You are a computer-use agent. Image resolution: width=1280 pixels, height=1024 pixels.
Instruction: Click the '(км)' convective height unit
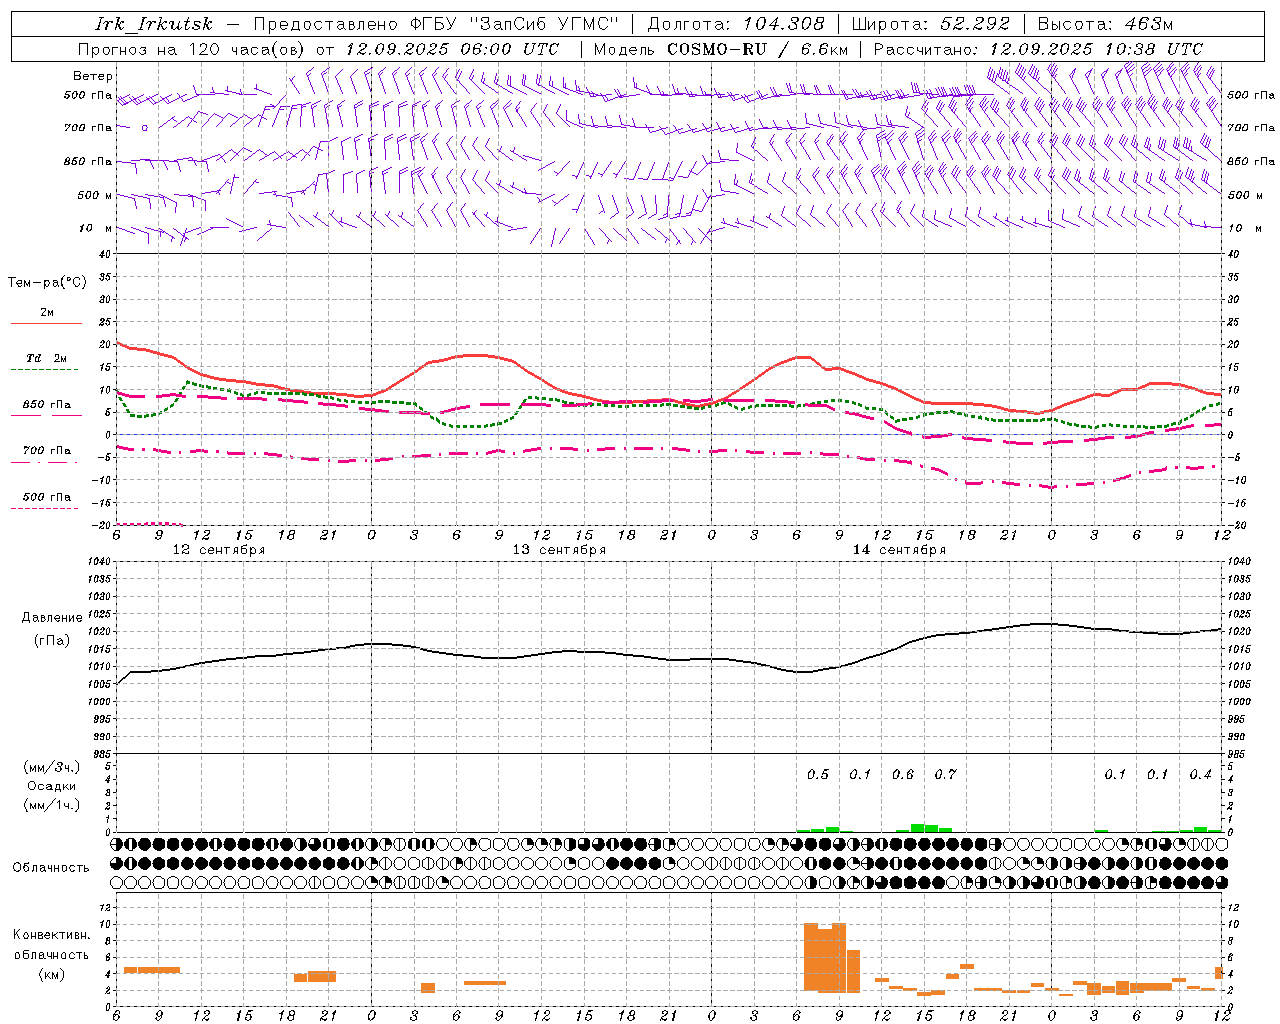point(52,974)
